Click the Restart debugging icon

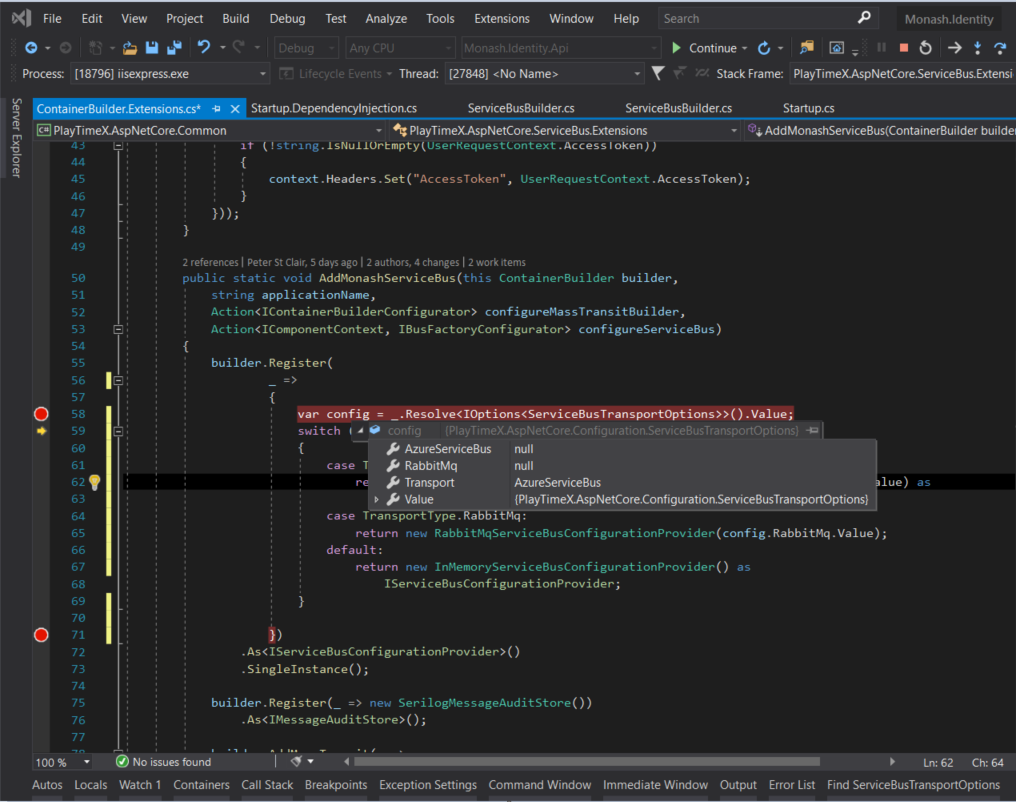[x=926, y=48]
